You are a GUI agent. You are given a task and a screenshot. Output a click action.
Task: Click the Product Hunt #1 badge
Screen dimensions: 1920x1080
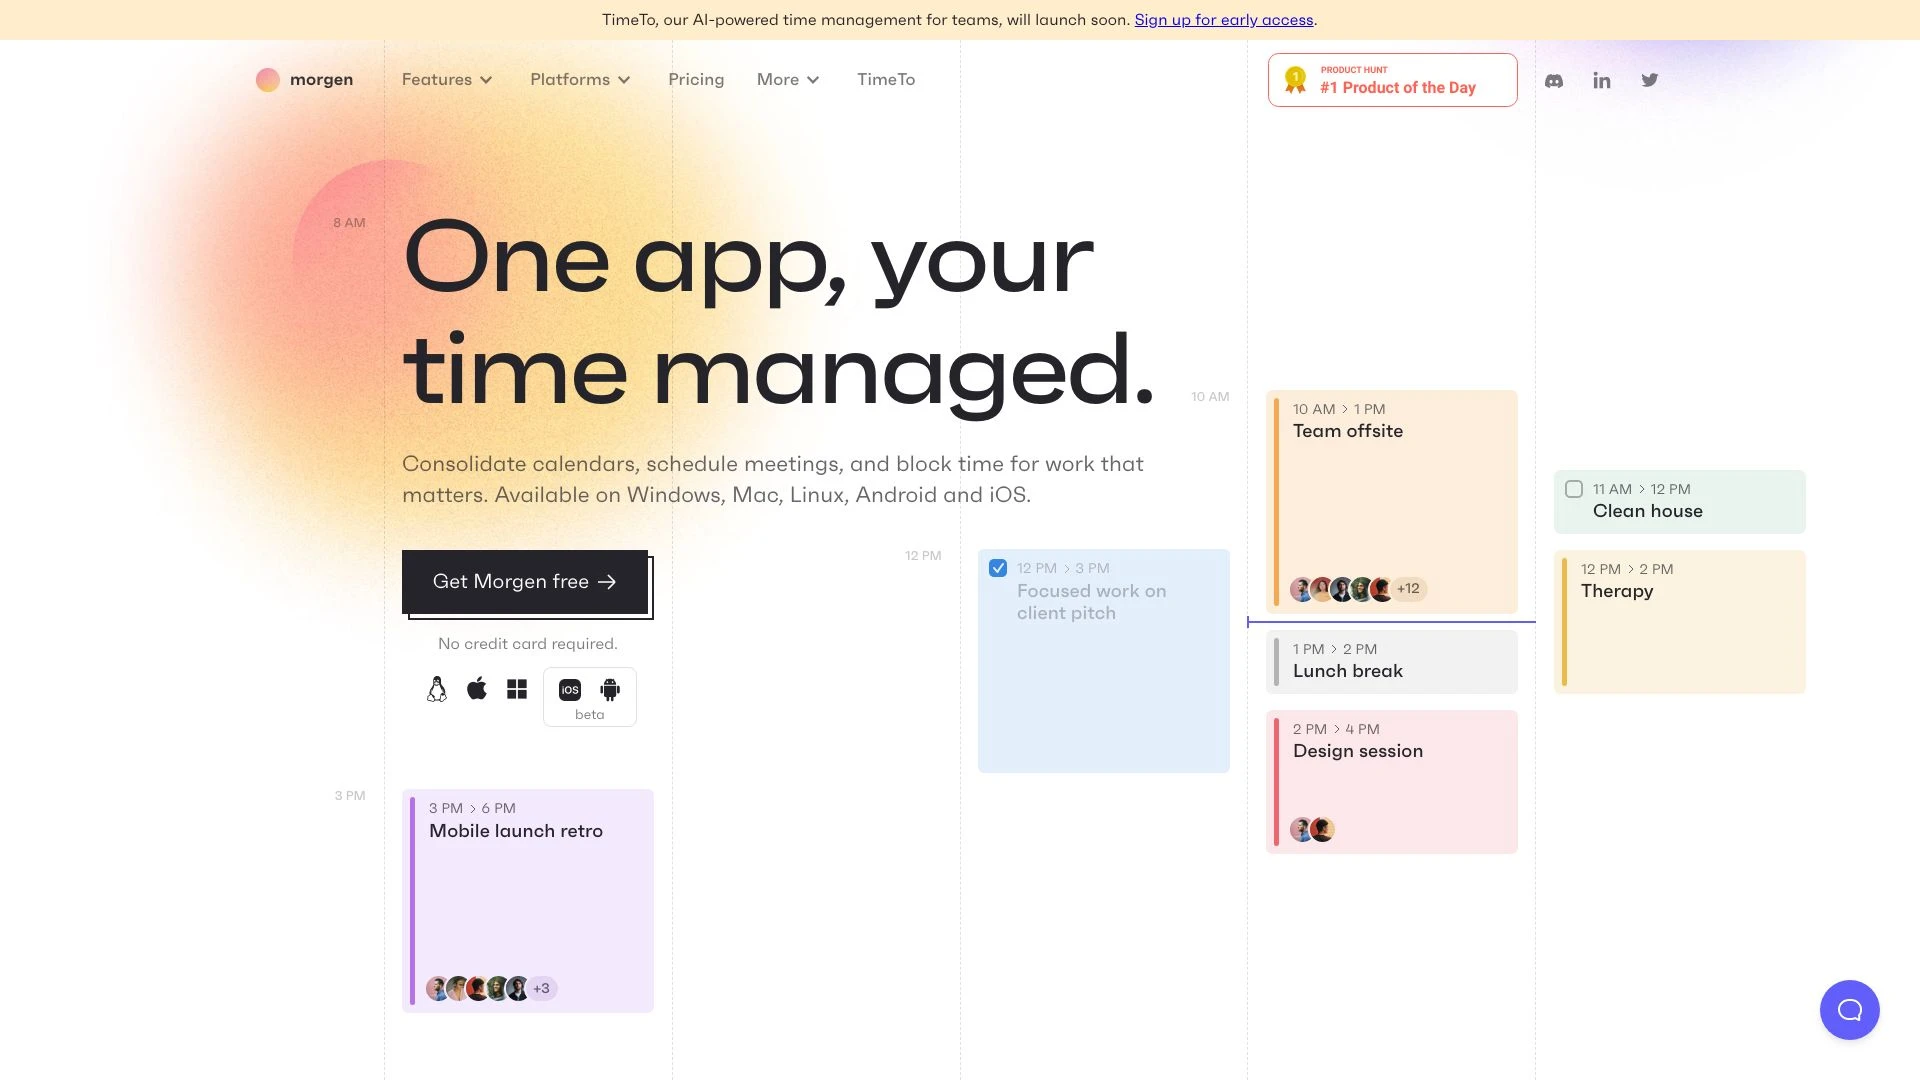tap(1391, 79)
